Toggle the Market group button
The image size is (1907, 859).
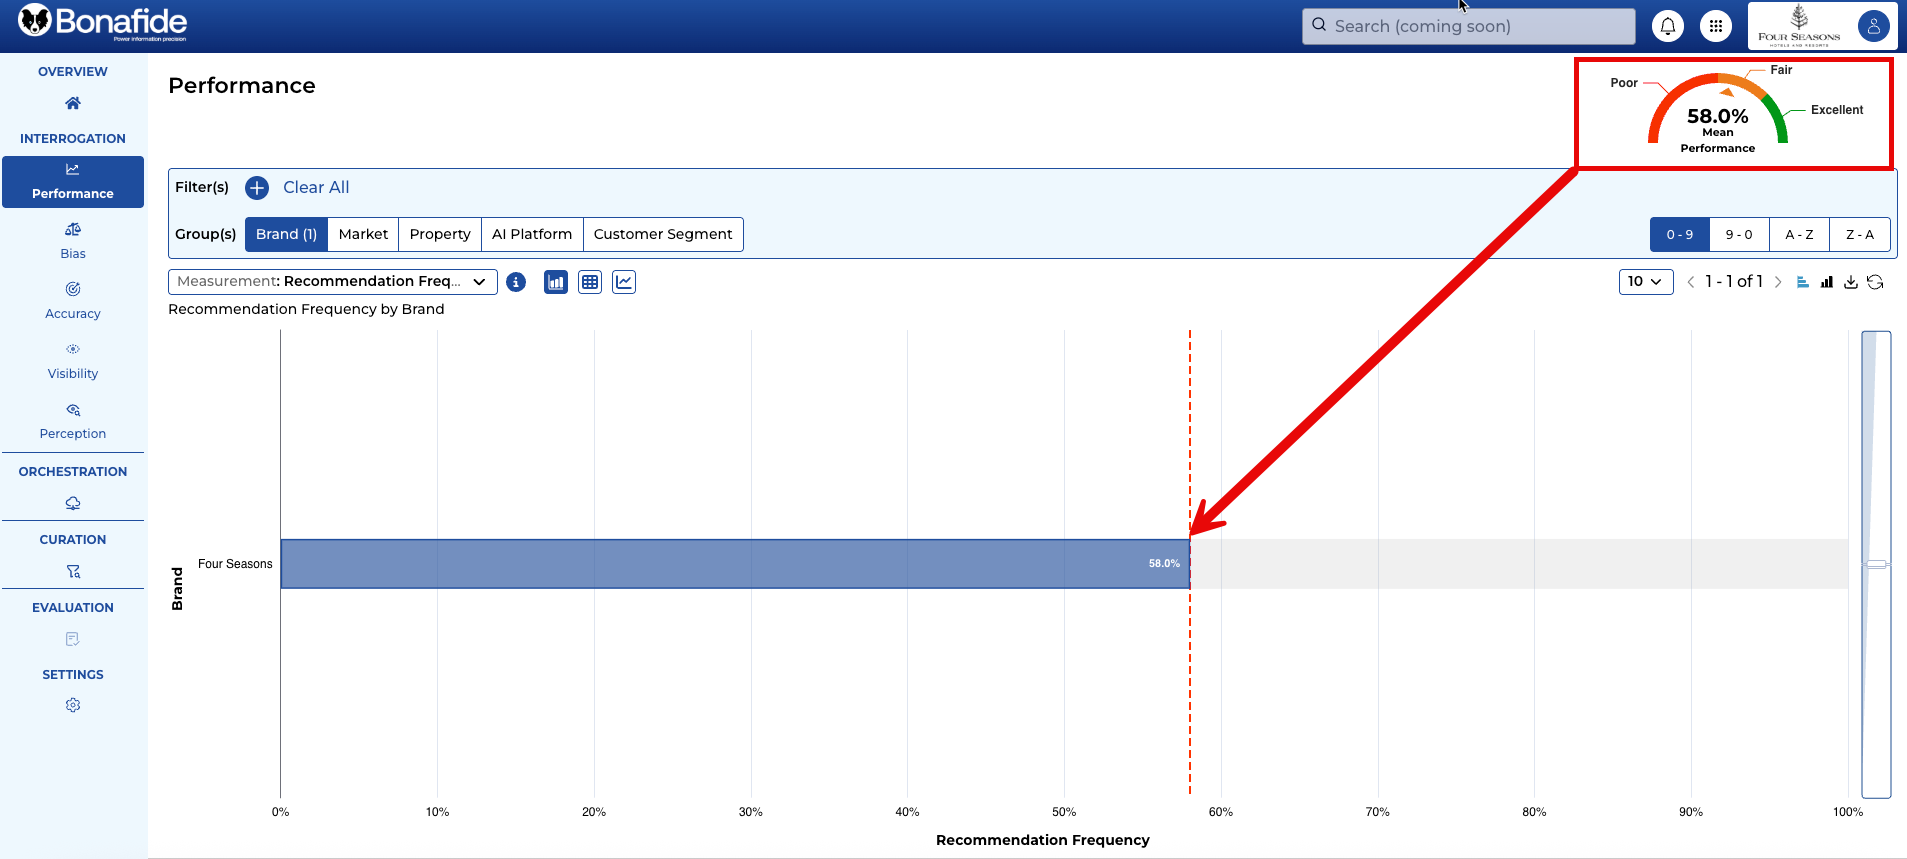tap(363, 234)
